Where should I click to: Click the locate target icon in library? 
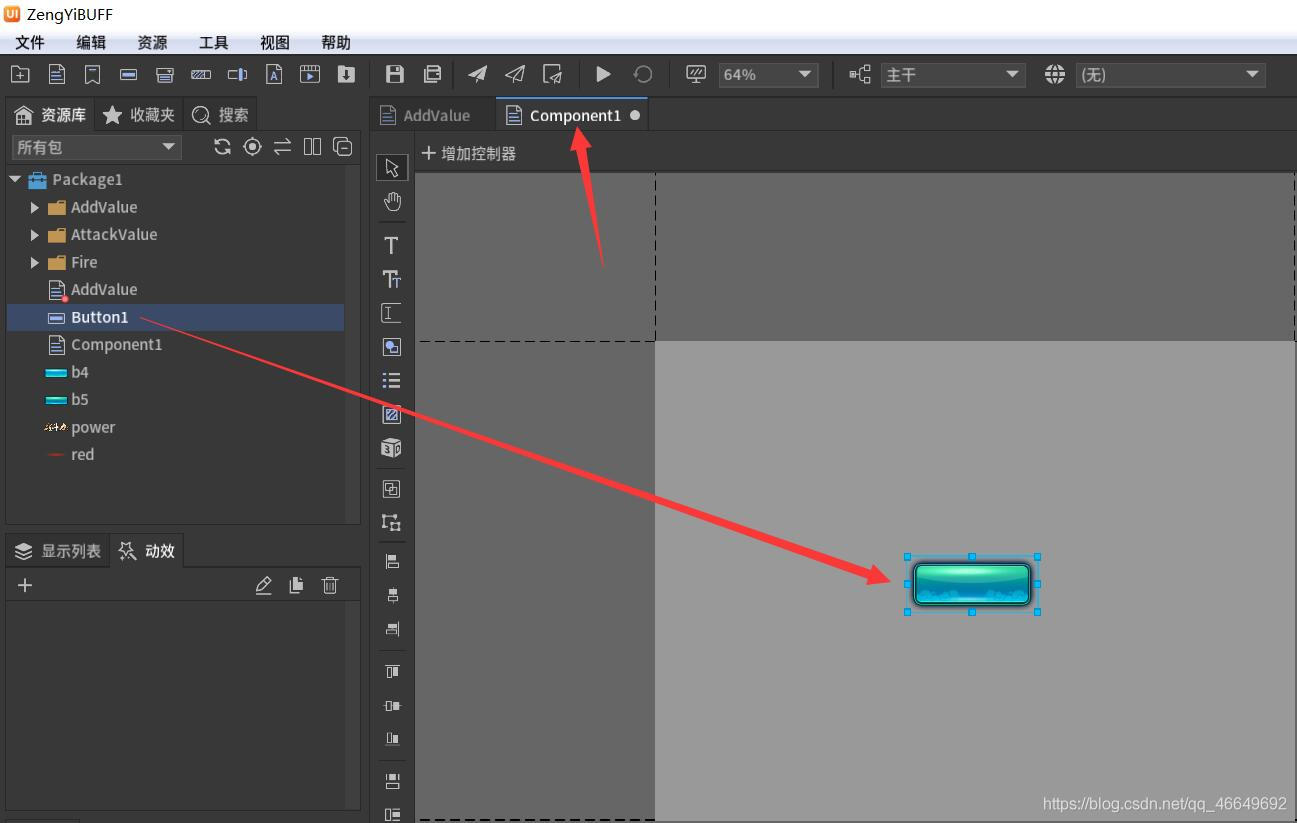coord(253,147)
